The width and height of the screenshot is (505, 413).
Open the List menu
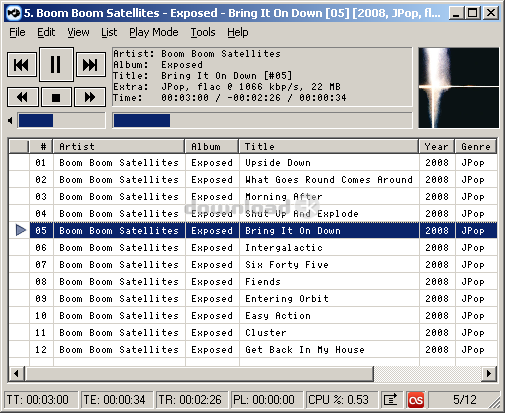tap(109, 32)
